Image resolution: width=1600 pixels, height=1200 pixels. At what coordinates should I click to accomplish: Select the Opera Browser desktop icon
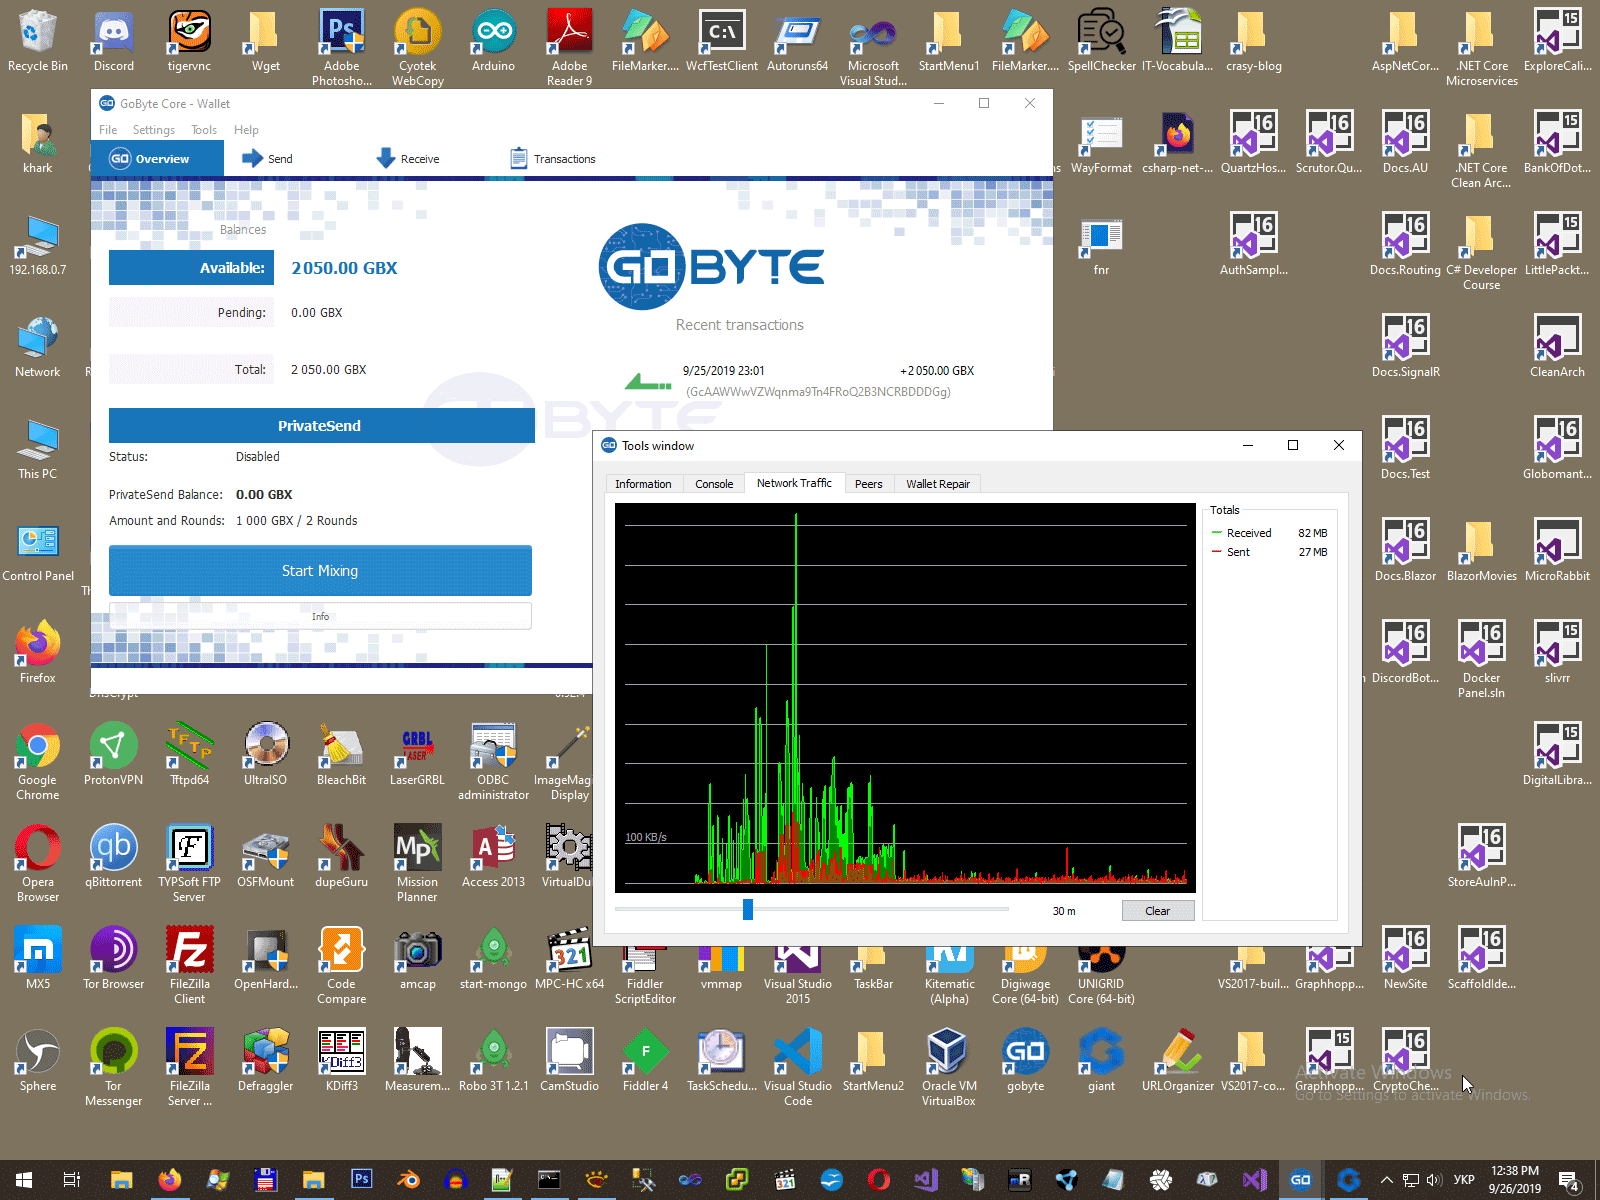pyautogui.click(x=38, y=863)
